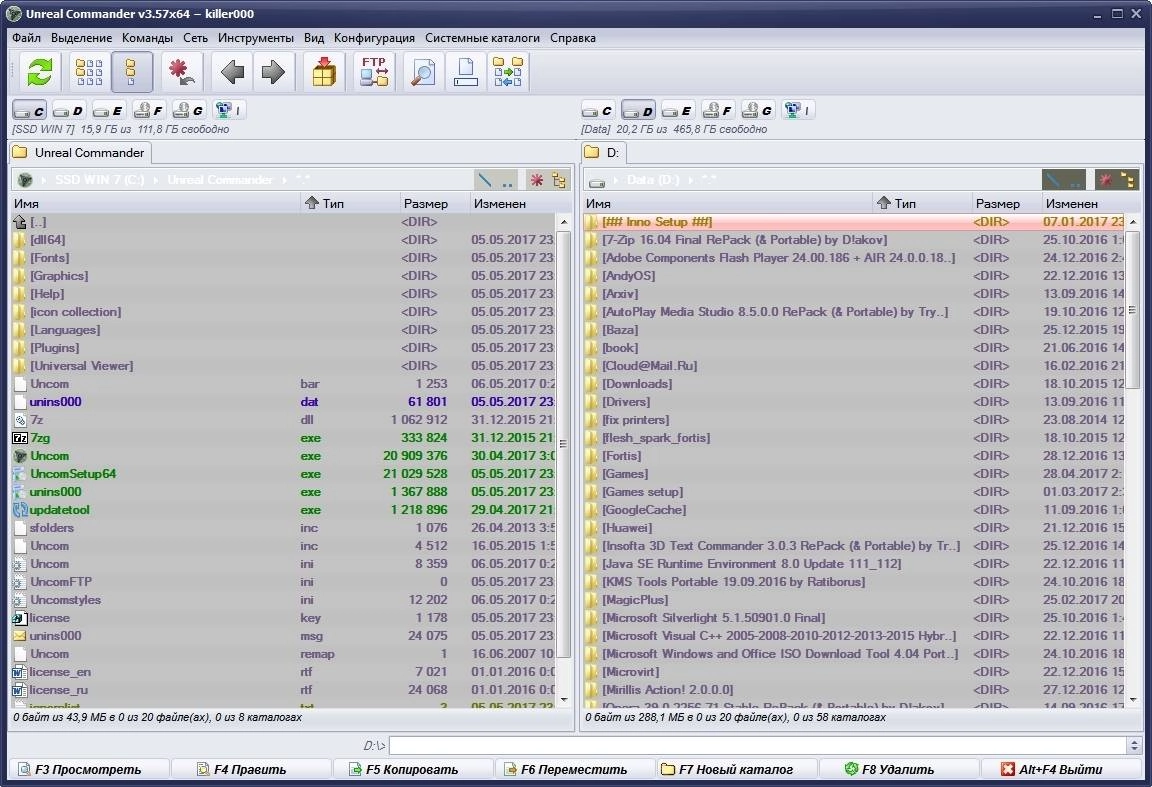
Task: Select drive E in left panel
Action: pos(108,110)
